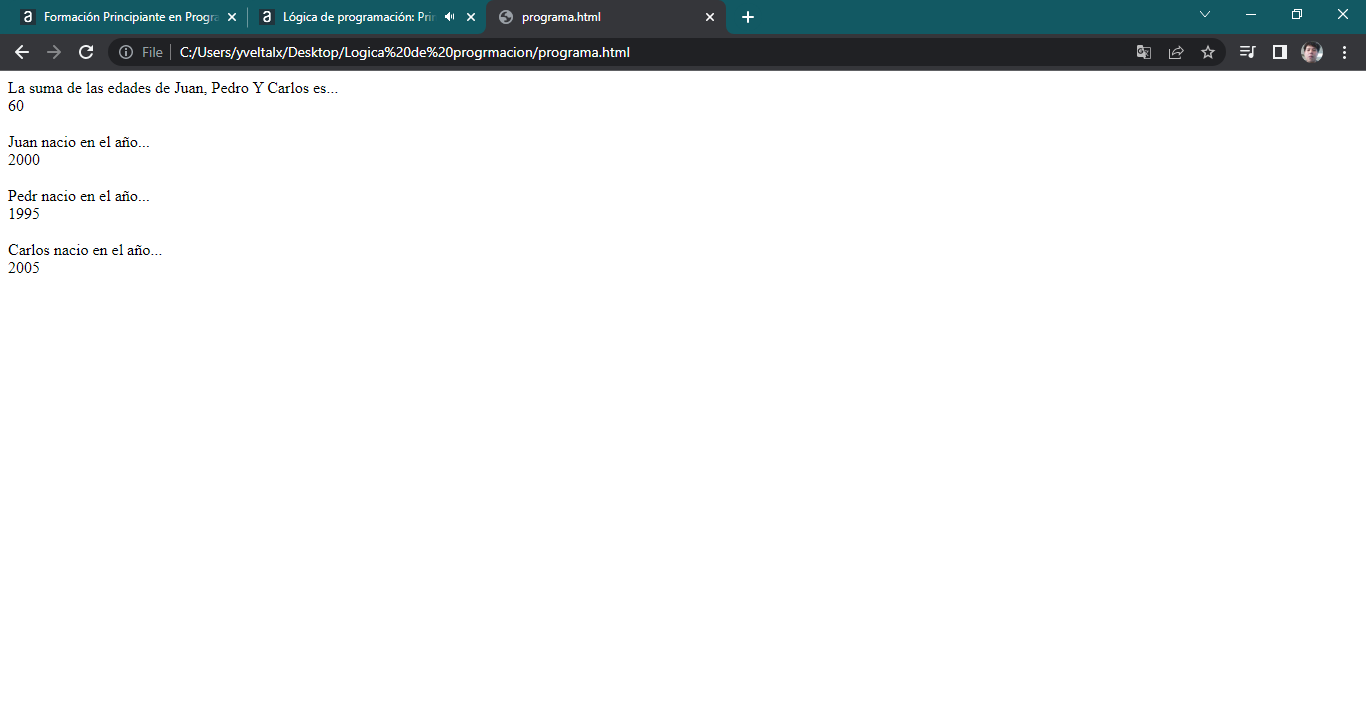Click text 'Carlos nacio en el año...'
The image size is (1366, 728).
[85, 250]
